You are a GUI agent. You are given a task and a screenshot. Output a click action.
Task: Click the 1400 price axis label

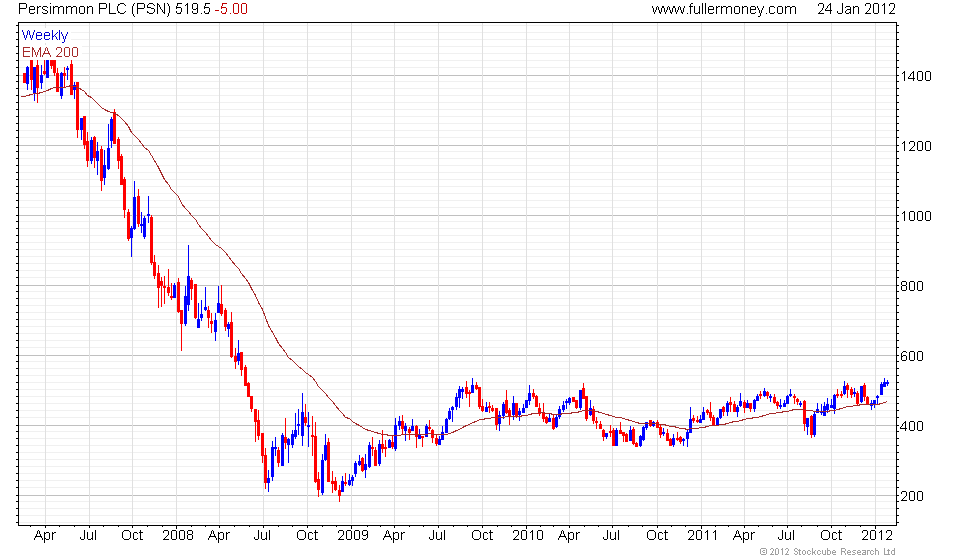pyautogui.click(x=916, y=76)
